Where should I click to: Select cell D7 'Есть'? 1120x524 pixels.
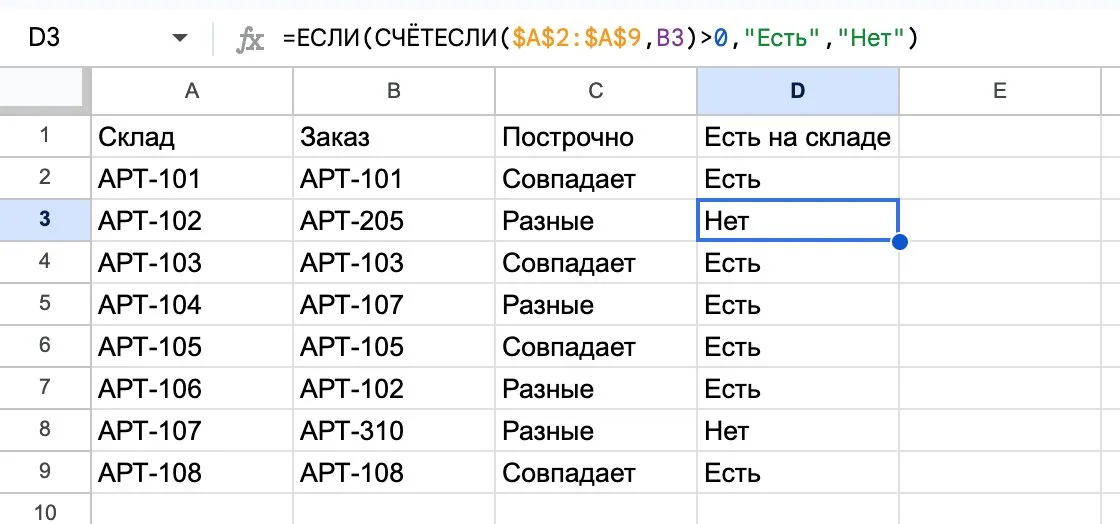798,388
